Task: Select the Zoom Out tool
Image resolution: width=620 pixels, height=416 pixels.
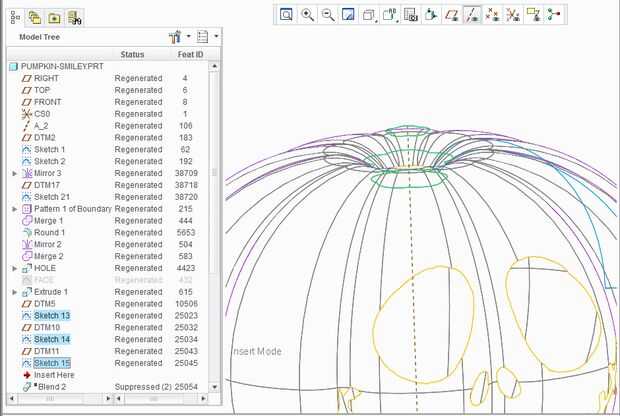Action: pyautogui.click(x=328, y=15)
